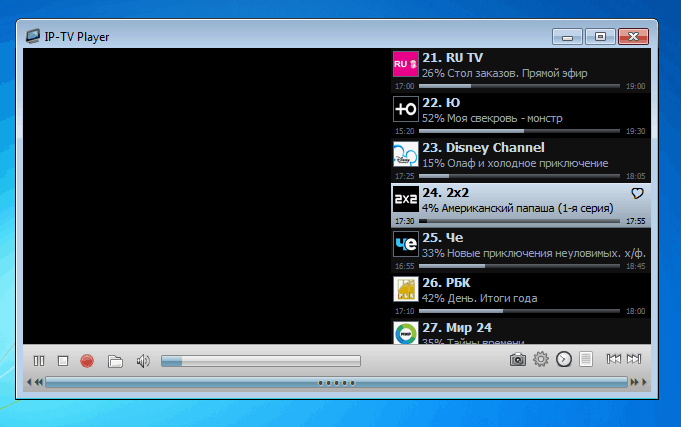Image resolution: width=681 pixels, height=427 pixels.
Task: Click the 2x2 channel logo
Action: point(406,199)
